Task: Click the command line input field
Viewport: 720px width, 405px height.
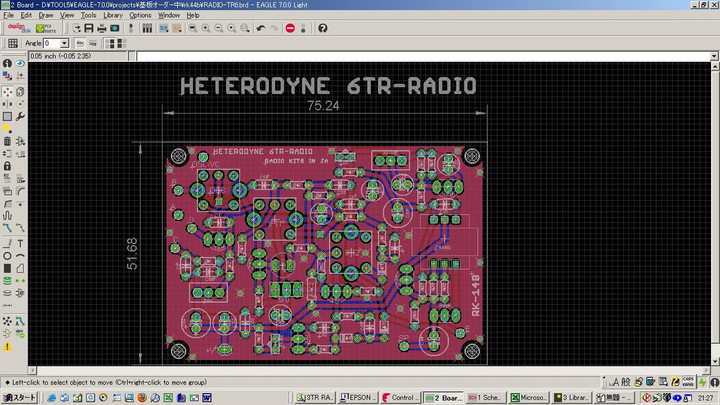Action: 420,56
